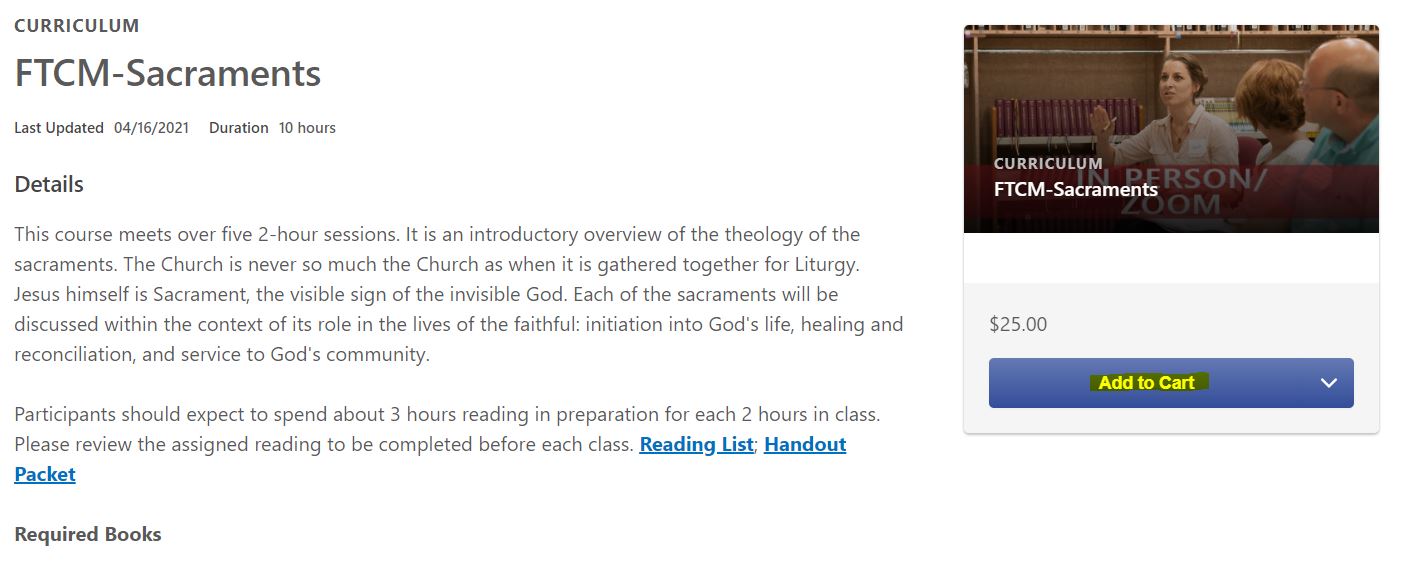Click the course thumbnail image
Viewport: 1413px width, 564px height.
(x=1171, y=129)
